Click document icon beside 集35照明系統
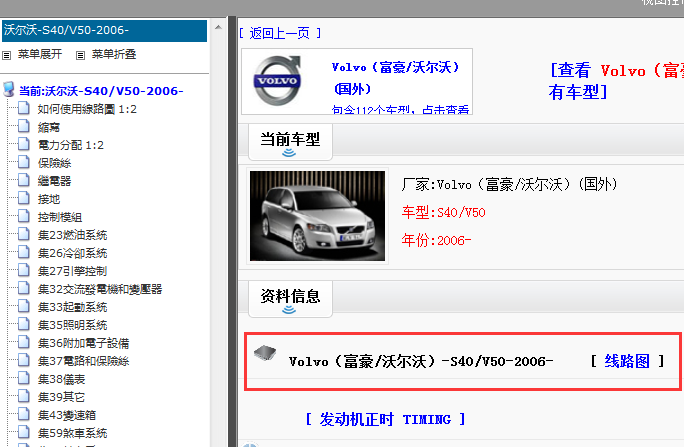The width and height of the screenshot is (684, 447). [24, 324]
